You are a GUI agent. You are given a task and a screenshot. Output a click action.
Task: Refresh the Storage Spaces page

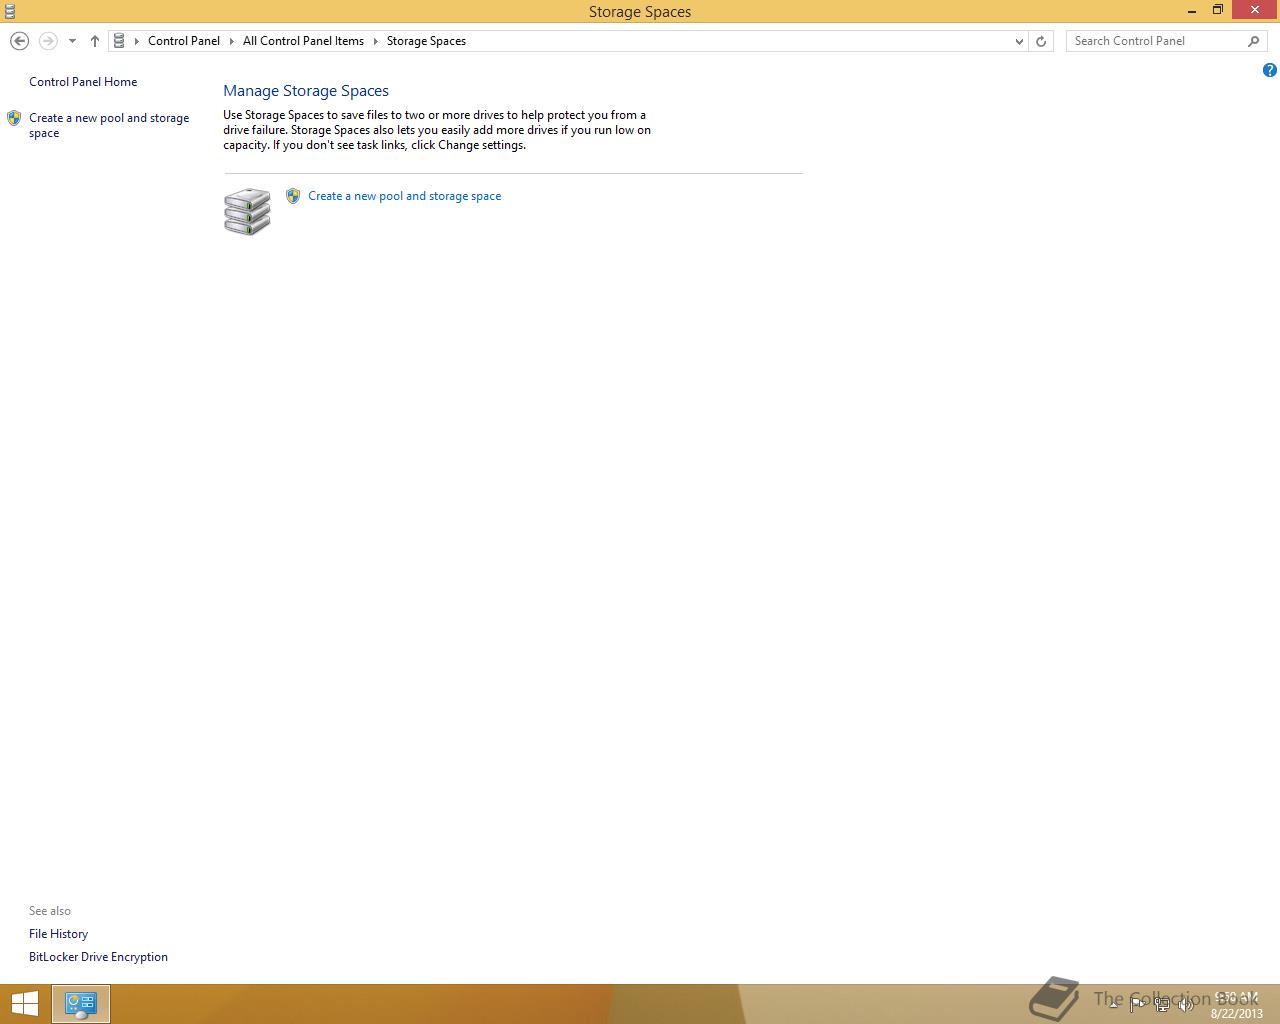pyautogui.click(x=1041, y=41)
